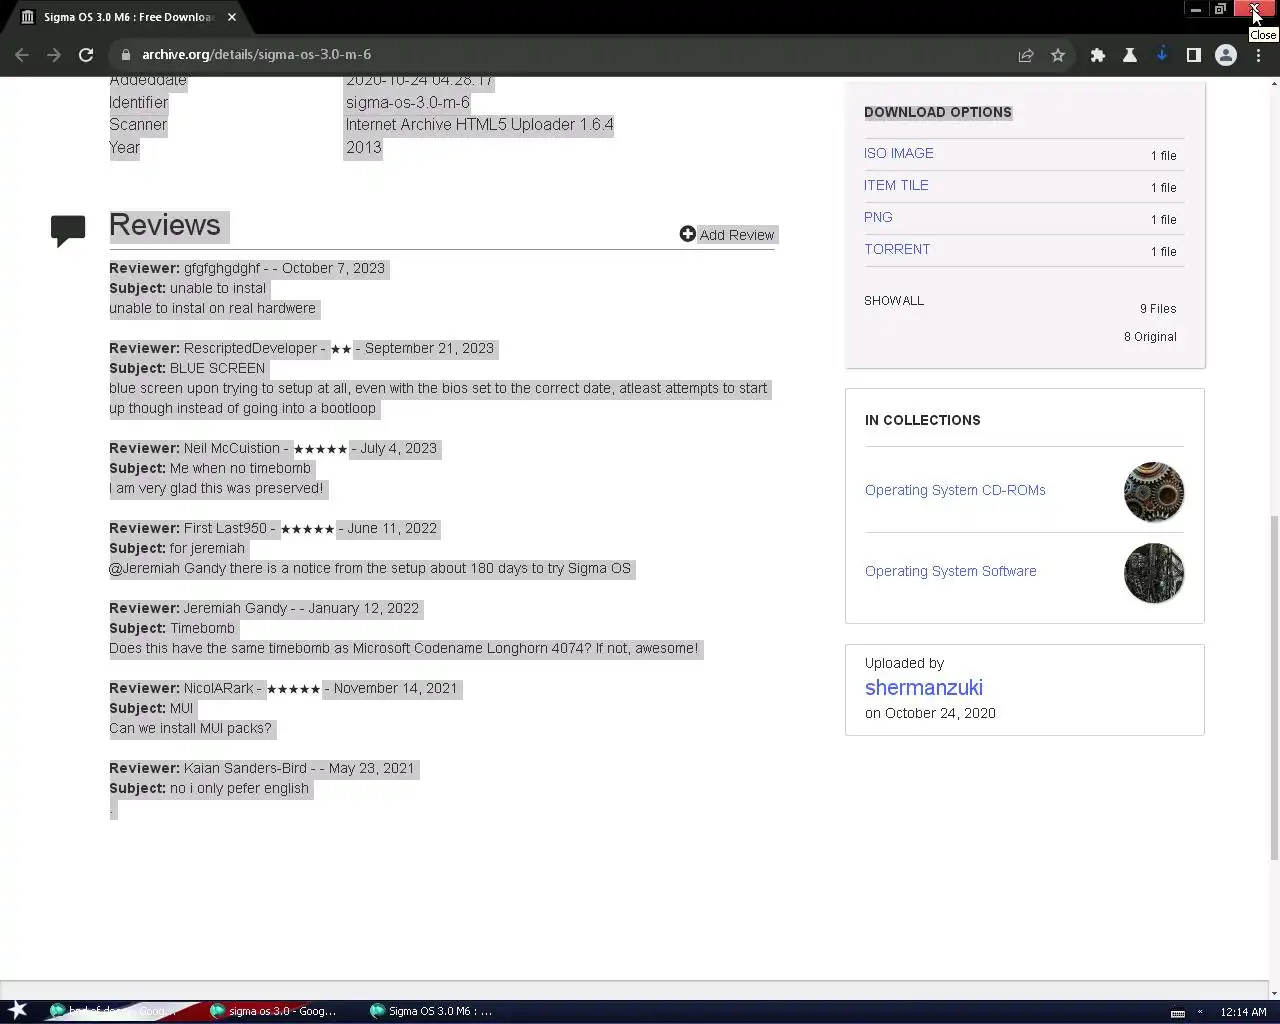Click the subject text BLUE SCREEN

217,368
